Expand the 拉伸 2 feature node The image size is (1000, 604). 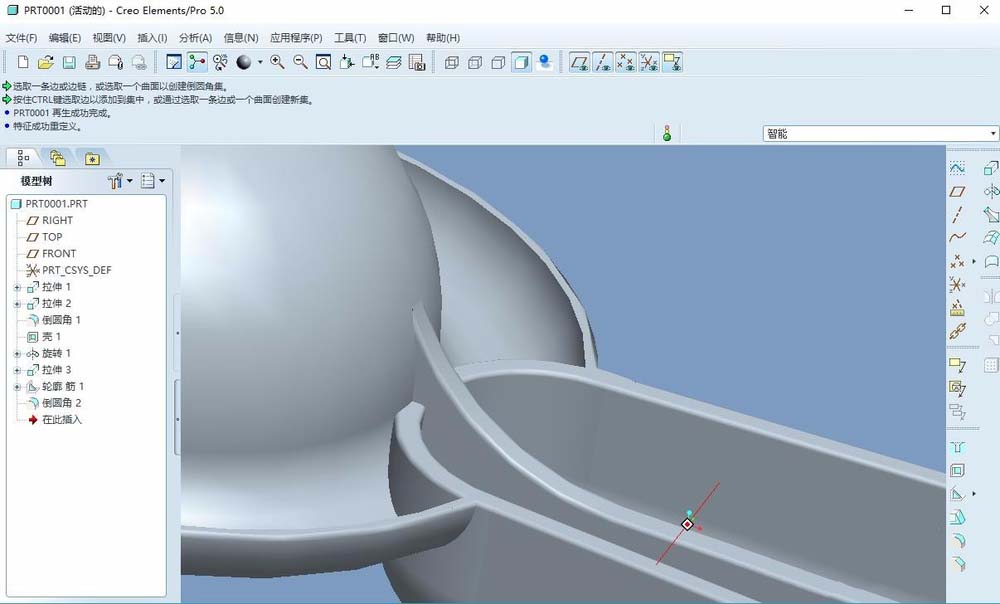[x=17, y=304]
